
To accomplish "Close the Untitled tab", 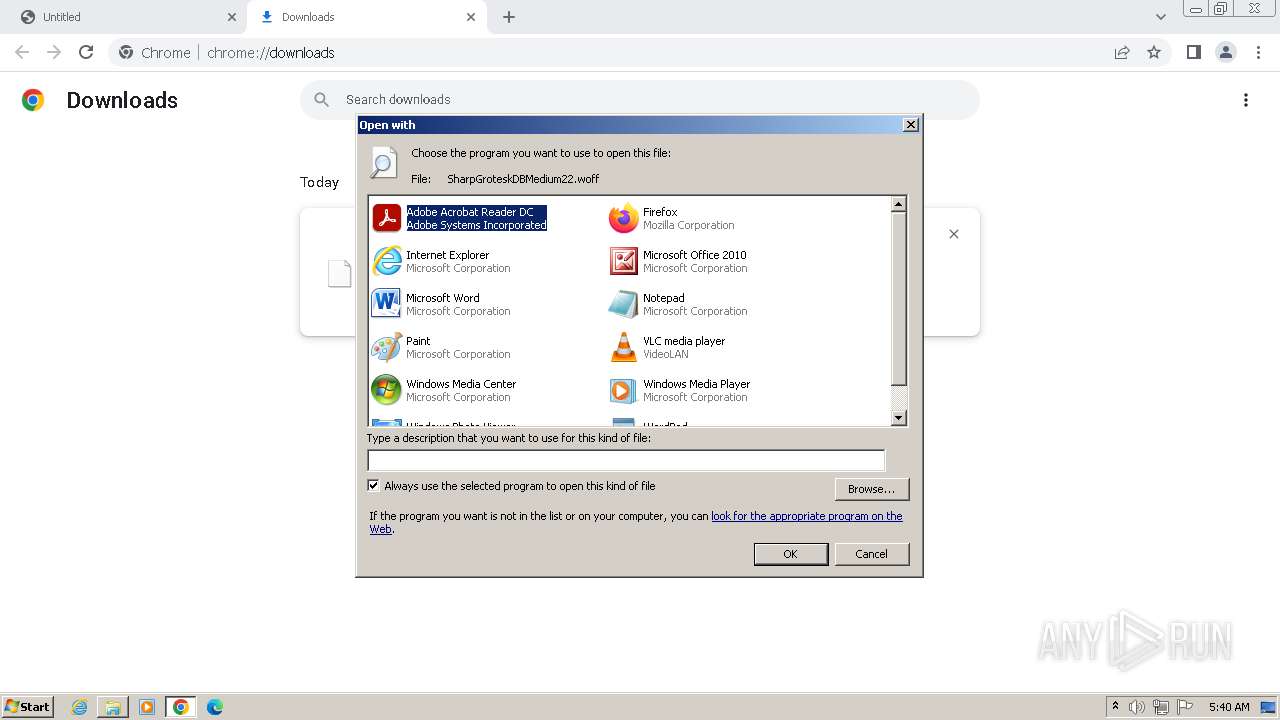I will [232, 17].
